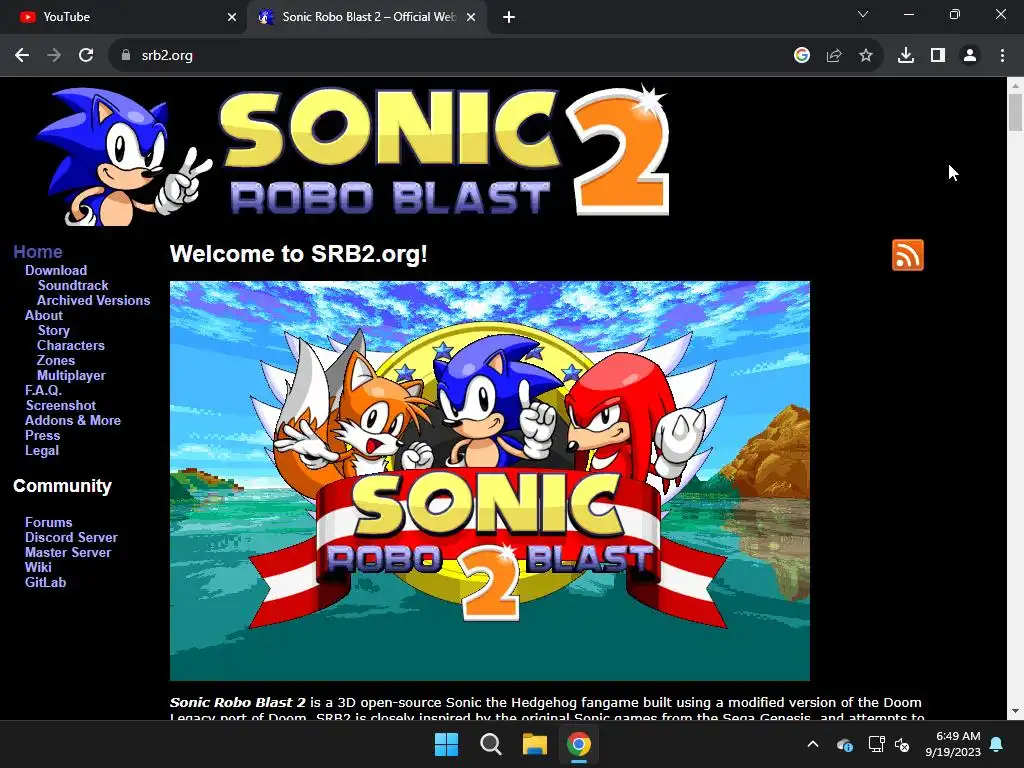This screenshot has width=1024, height=768.
Task: Click the page vertical scrollbar thumb
Action: coord(1015,112)
